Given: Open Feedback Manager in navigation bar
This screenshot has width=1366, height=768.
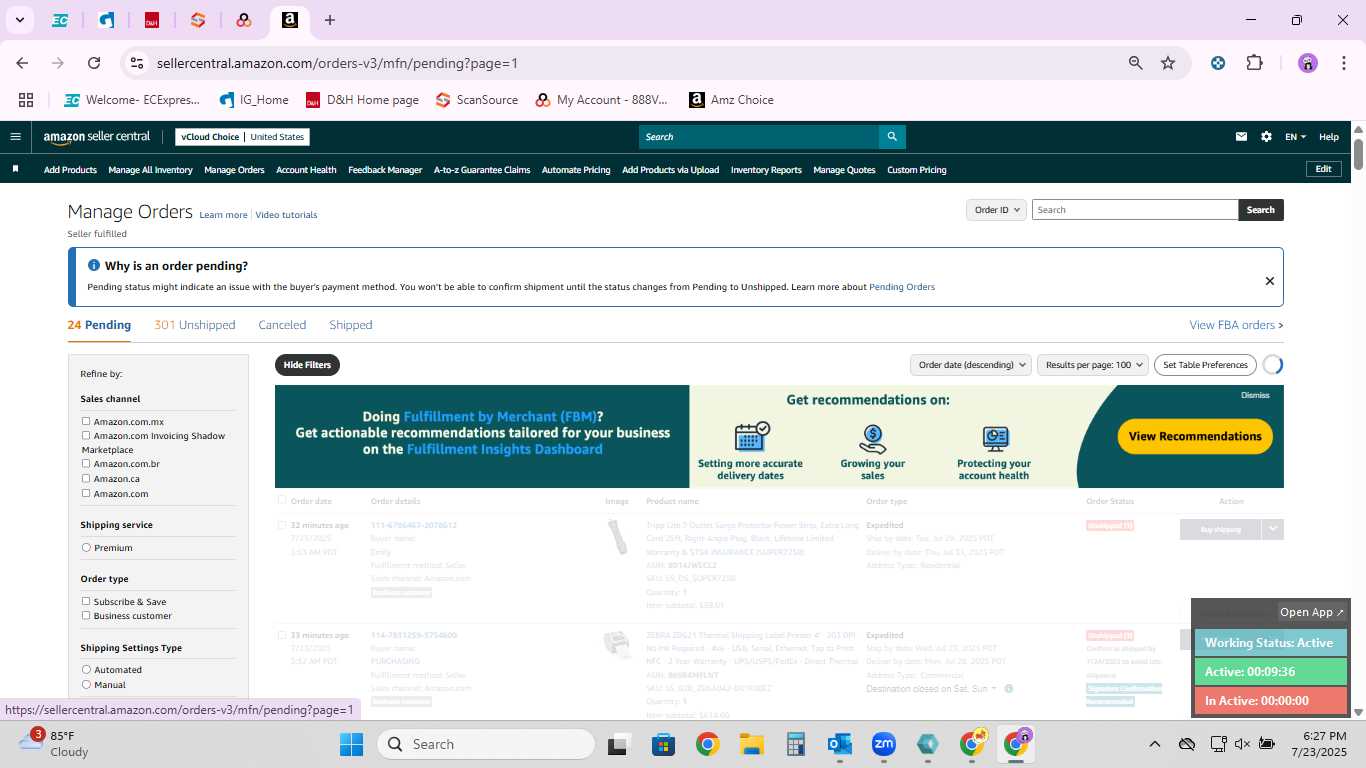Looking at the screenshot, I should 385,170.
